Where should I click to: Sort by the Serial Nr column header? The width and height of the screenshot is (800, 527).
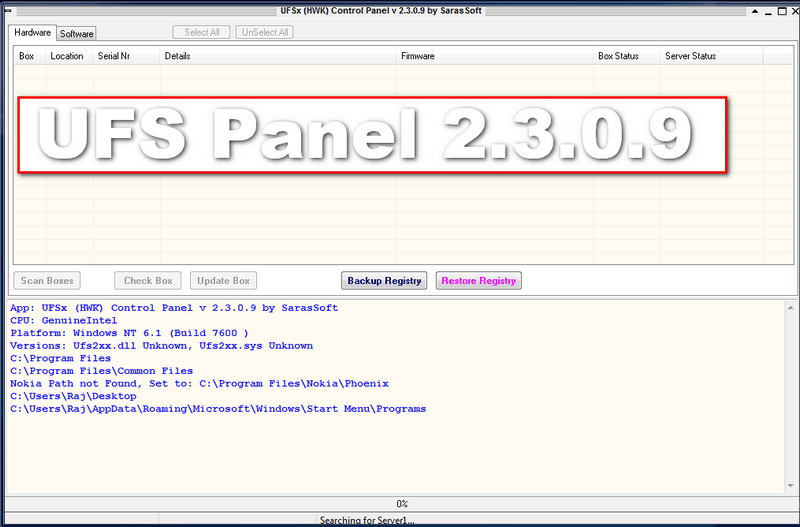(127, 56)
